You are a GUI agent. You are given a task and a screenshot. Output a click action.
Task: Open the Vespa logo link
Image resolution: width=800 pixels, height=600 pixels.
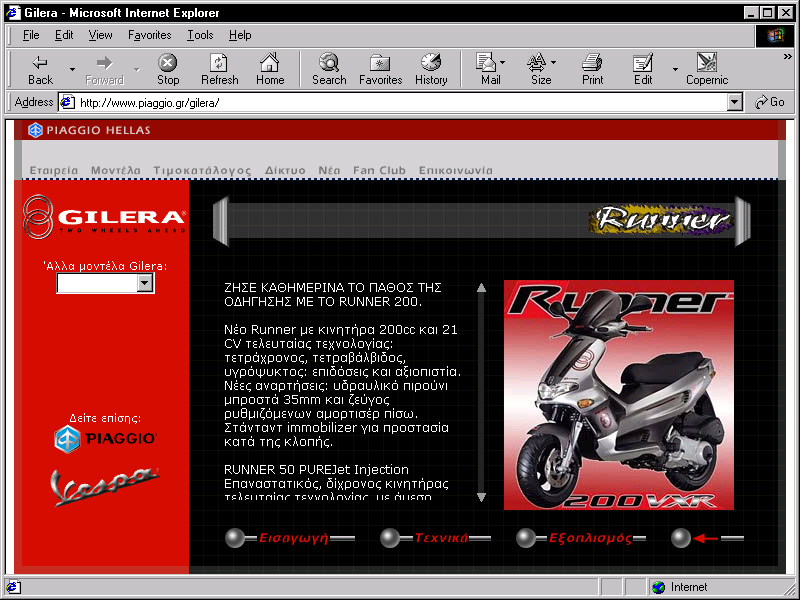105,486
